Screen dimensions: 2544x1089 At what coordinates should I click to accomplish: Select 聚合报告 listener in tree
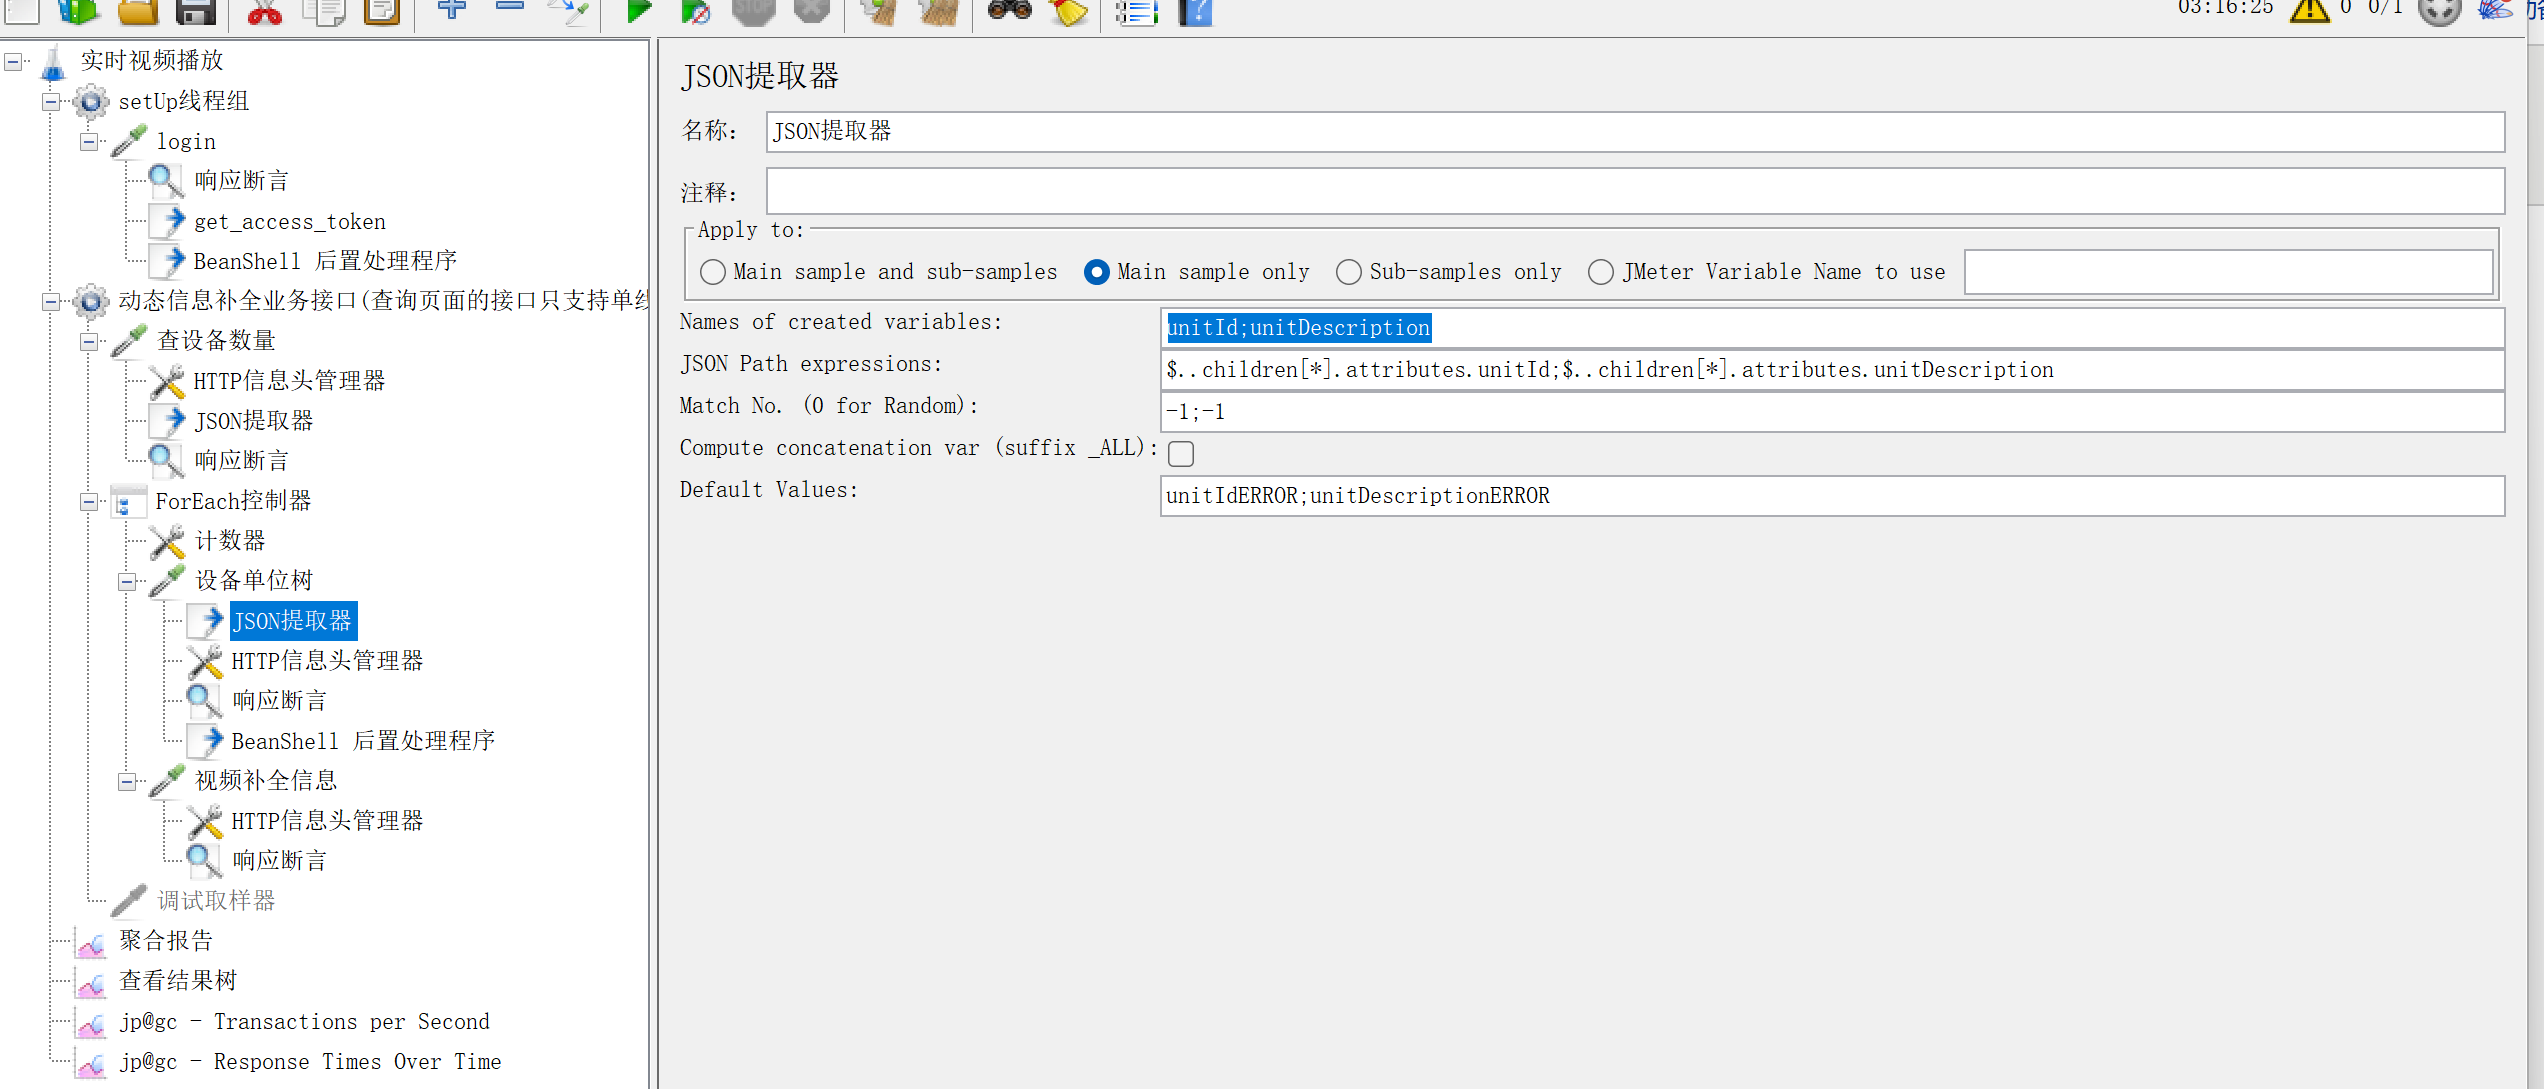click(165, 941)
